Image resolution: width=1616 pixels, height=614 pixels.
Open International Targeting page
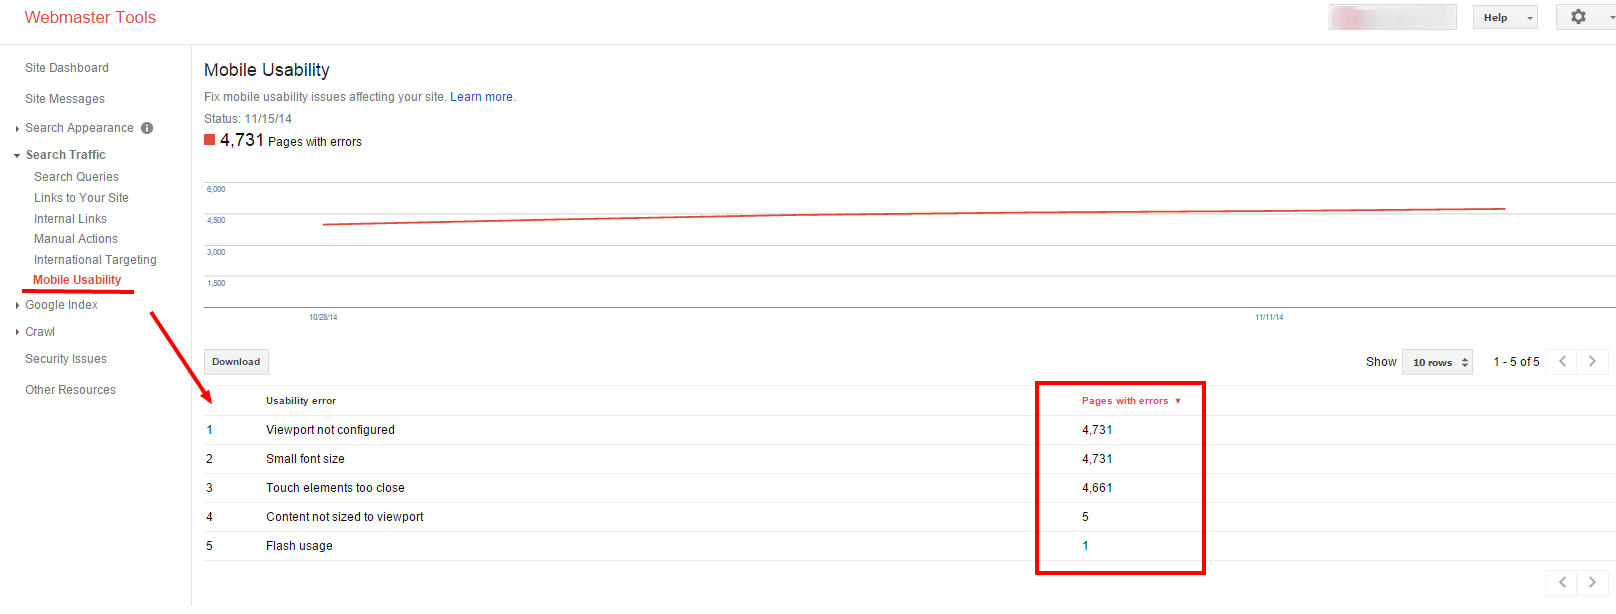[95, 260]
